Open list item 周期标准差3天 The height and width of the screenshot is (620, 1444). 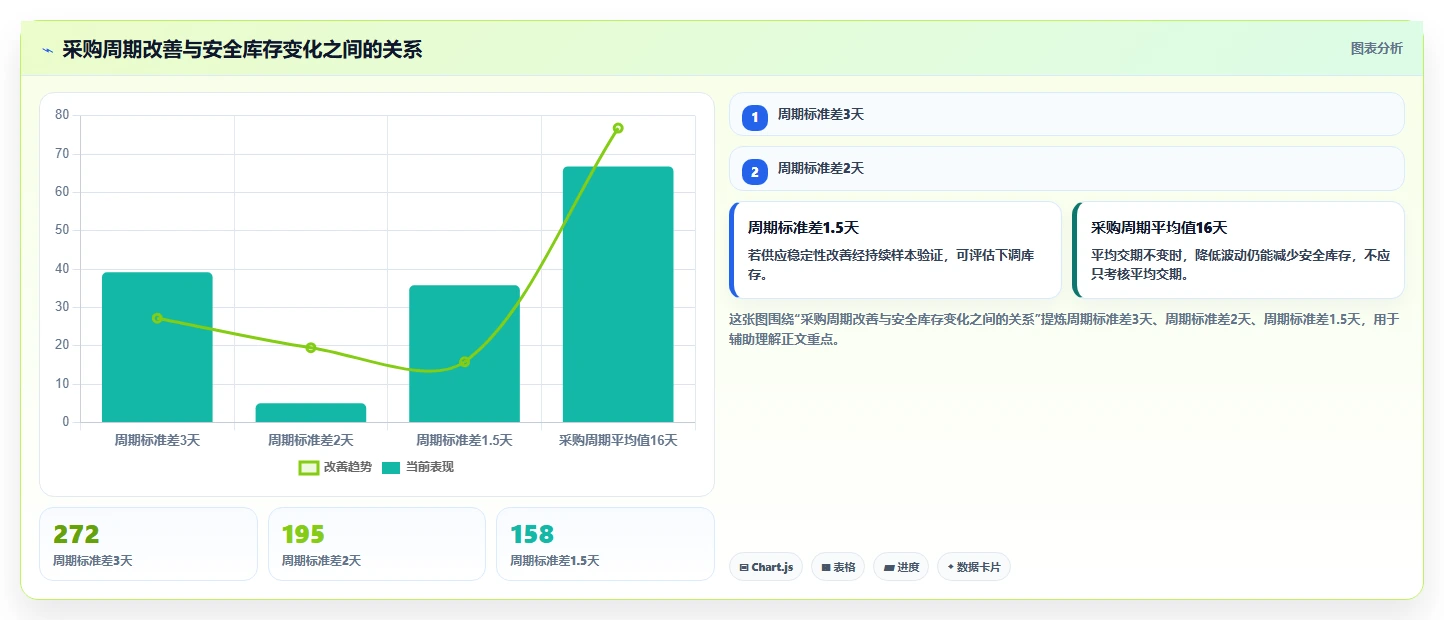click(1067, 114)
